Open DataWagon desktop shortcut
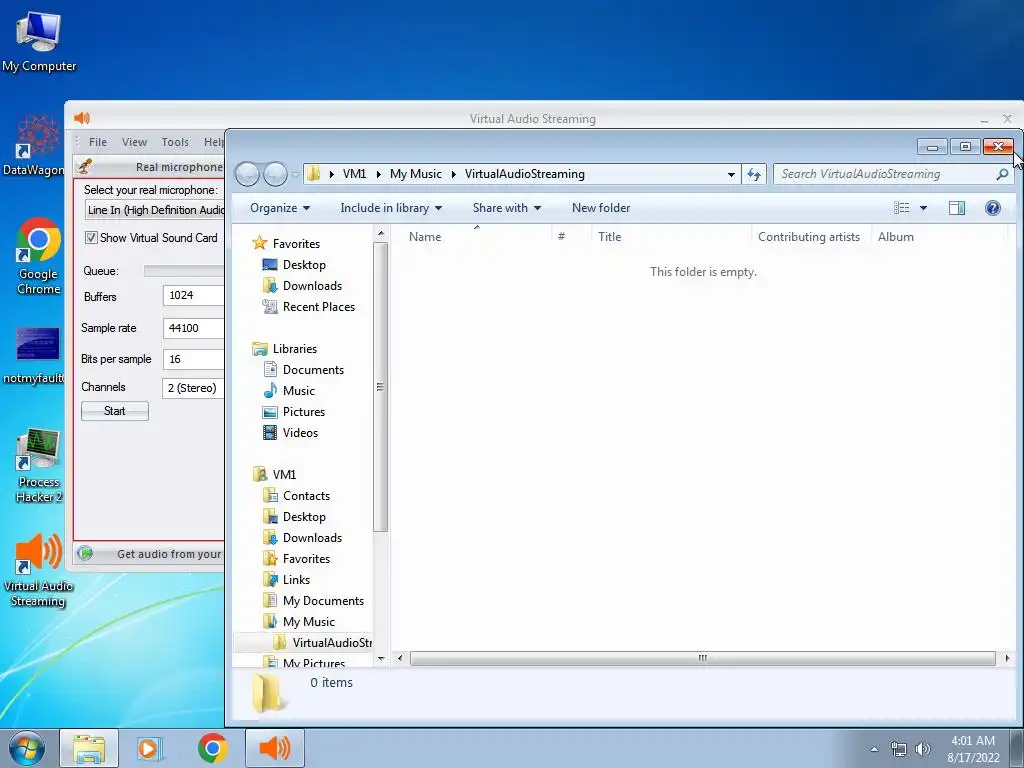Image resolution: width=1024 pixels, height=768 pixels. (34, 146)
